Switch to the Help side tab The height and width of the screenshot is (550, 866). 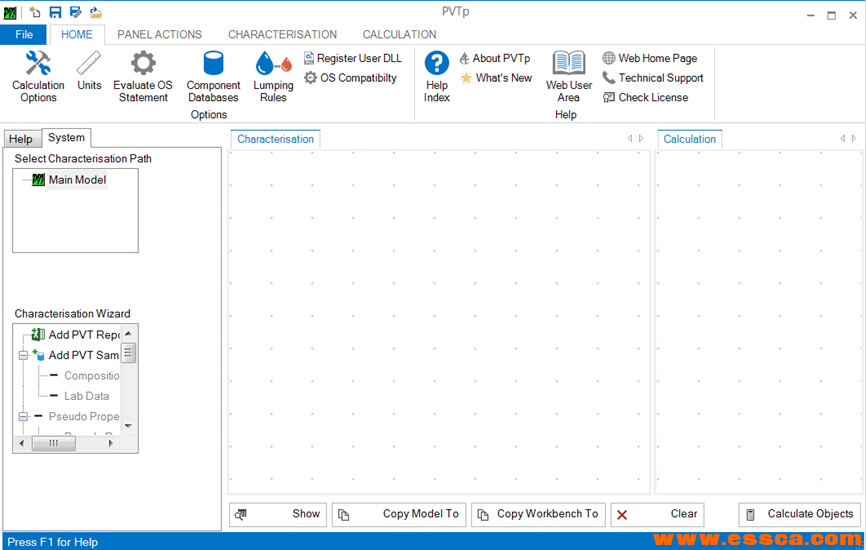point(21,139)
